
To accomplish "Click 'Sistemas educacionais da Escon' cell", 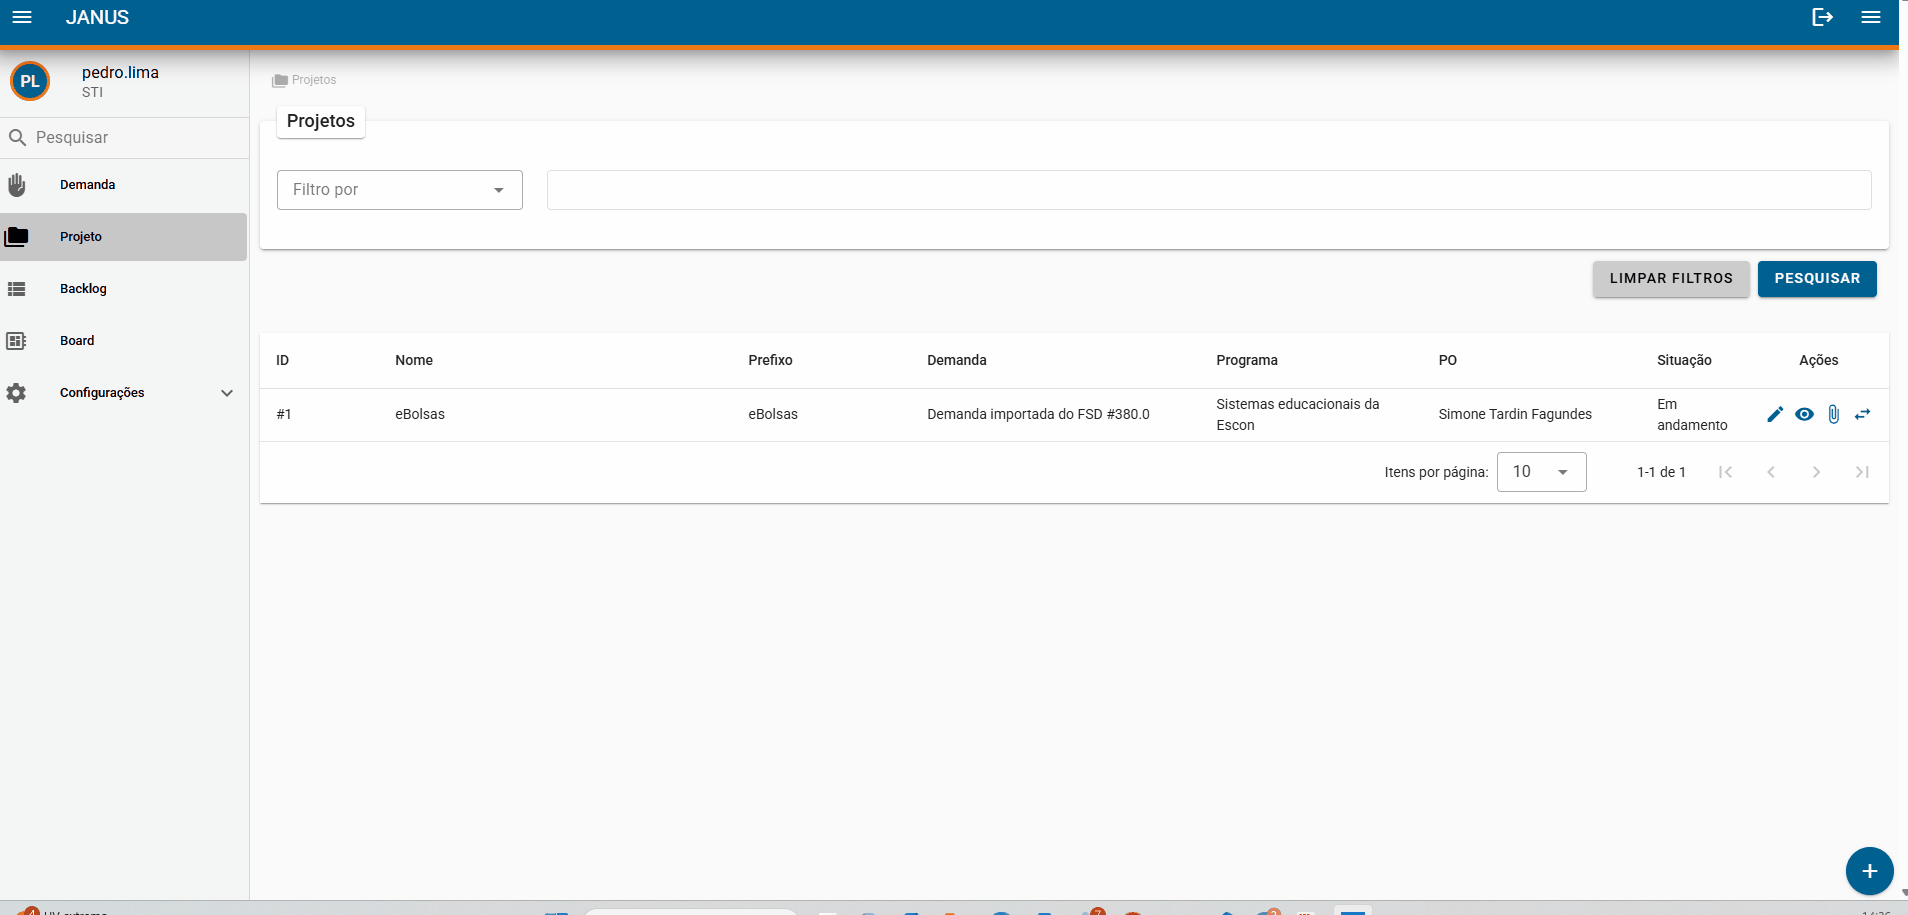I will [x=1298, y=414].
